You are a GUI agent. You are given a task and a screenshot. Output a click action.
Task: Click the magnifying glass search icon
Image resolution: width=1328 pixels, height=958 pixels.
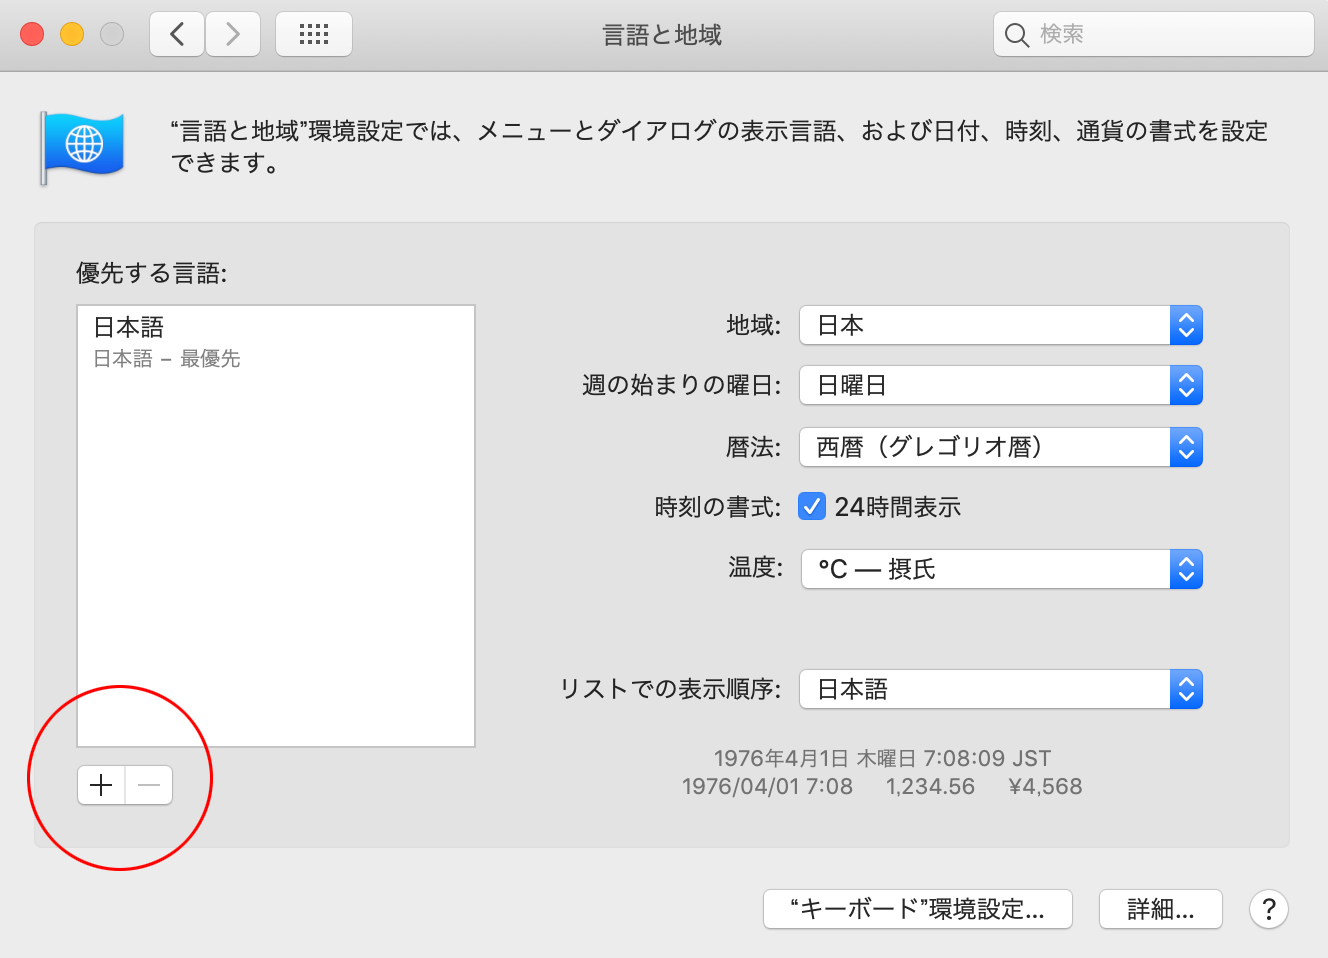pos(1016,35)
